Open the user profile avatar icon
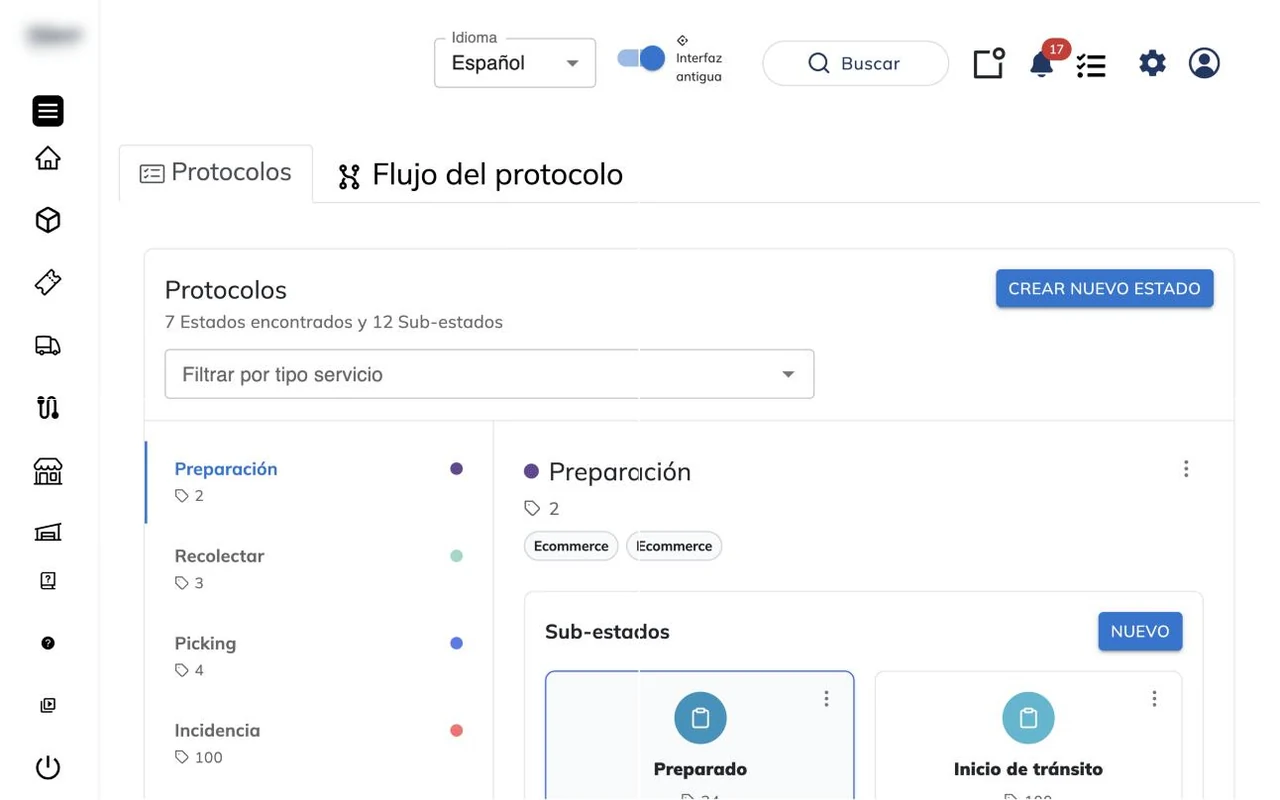The width and height of the screenshot is (1280, 800). coord(1204,63)
